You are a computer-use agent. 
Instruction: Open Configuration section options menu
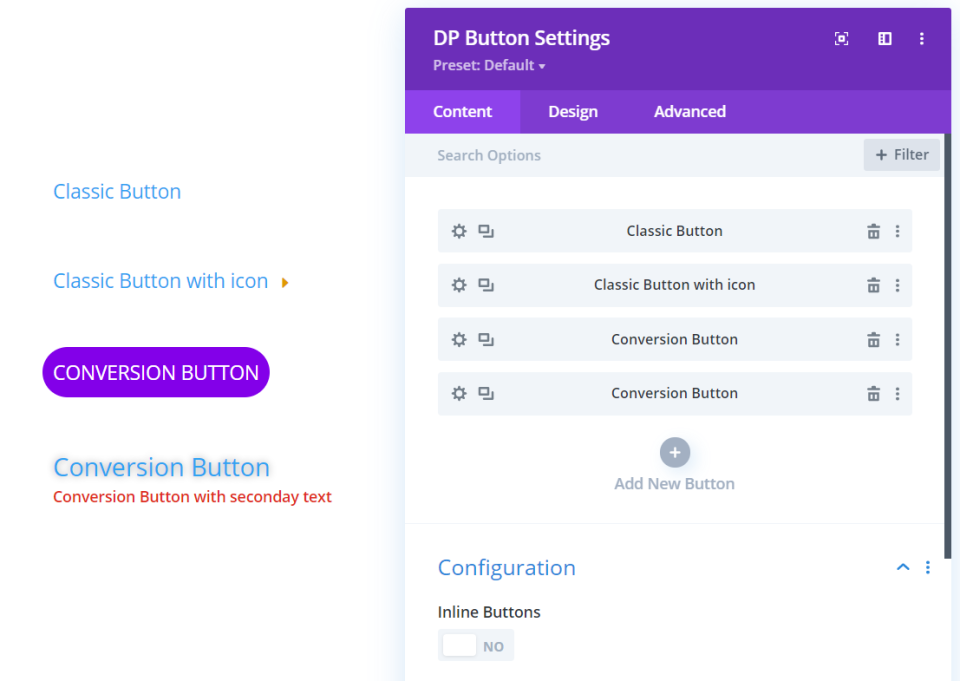928,568
